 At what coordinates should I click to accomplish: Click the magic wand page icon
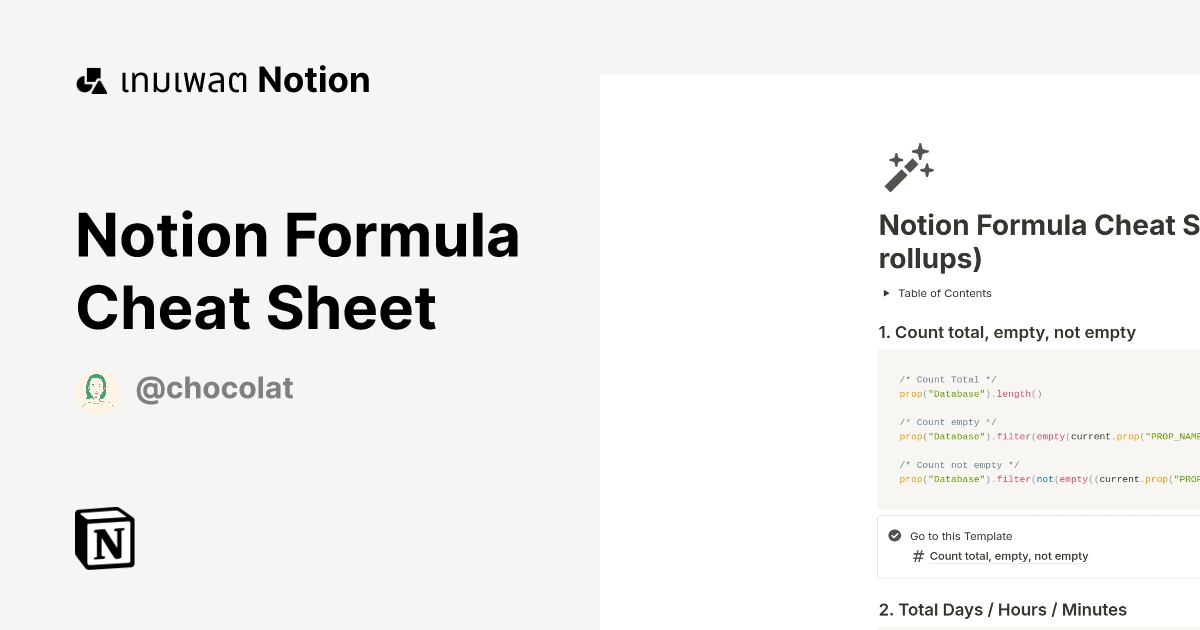pyautogui.click(x=908, y=166)
